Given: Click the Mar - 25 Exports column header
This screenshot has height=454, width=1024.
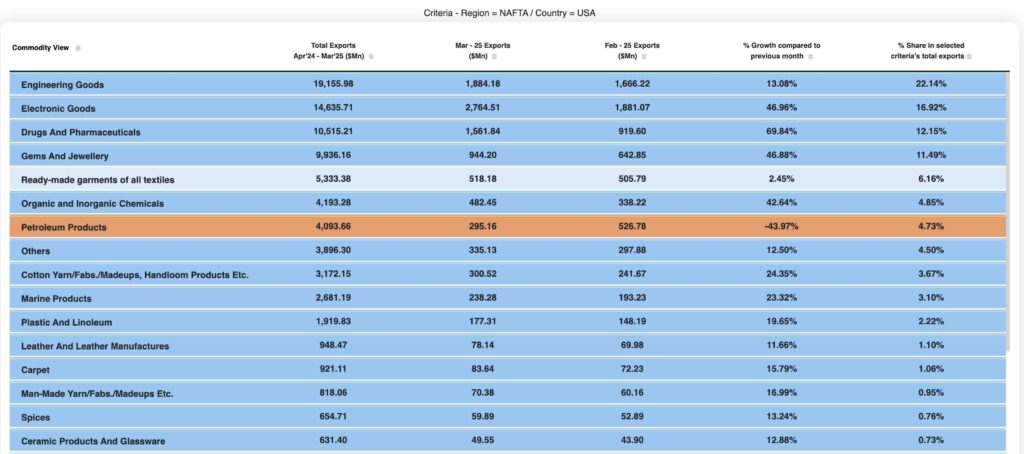Looking at the screenshot, I should pyautogui.click(x=483, y=51).
